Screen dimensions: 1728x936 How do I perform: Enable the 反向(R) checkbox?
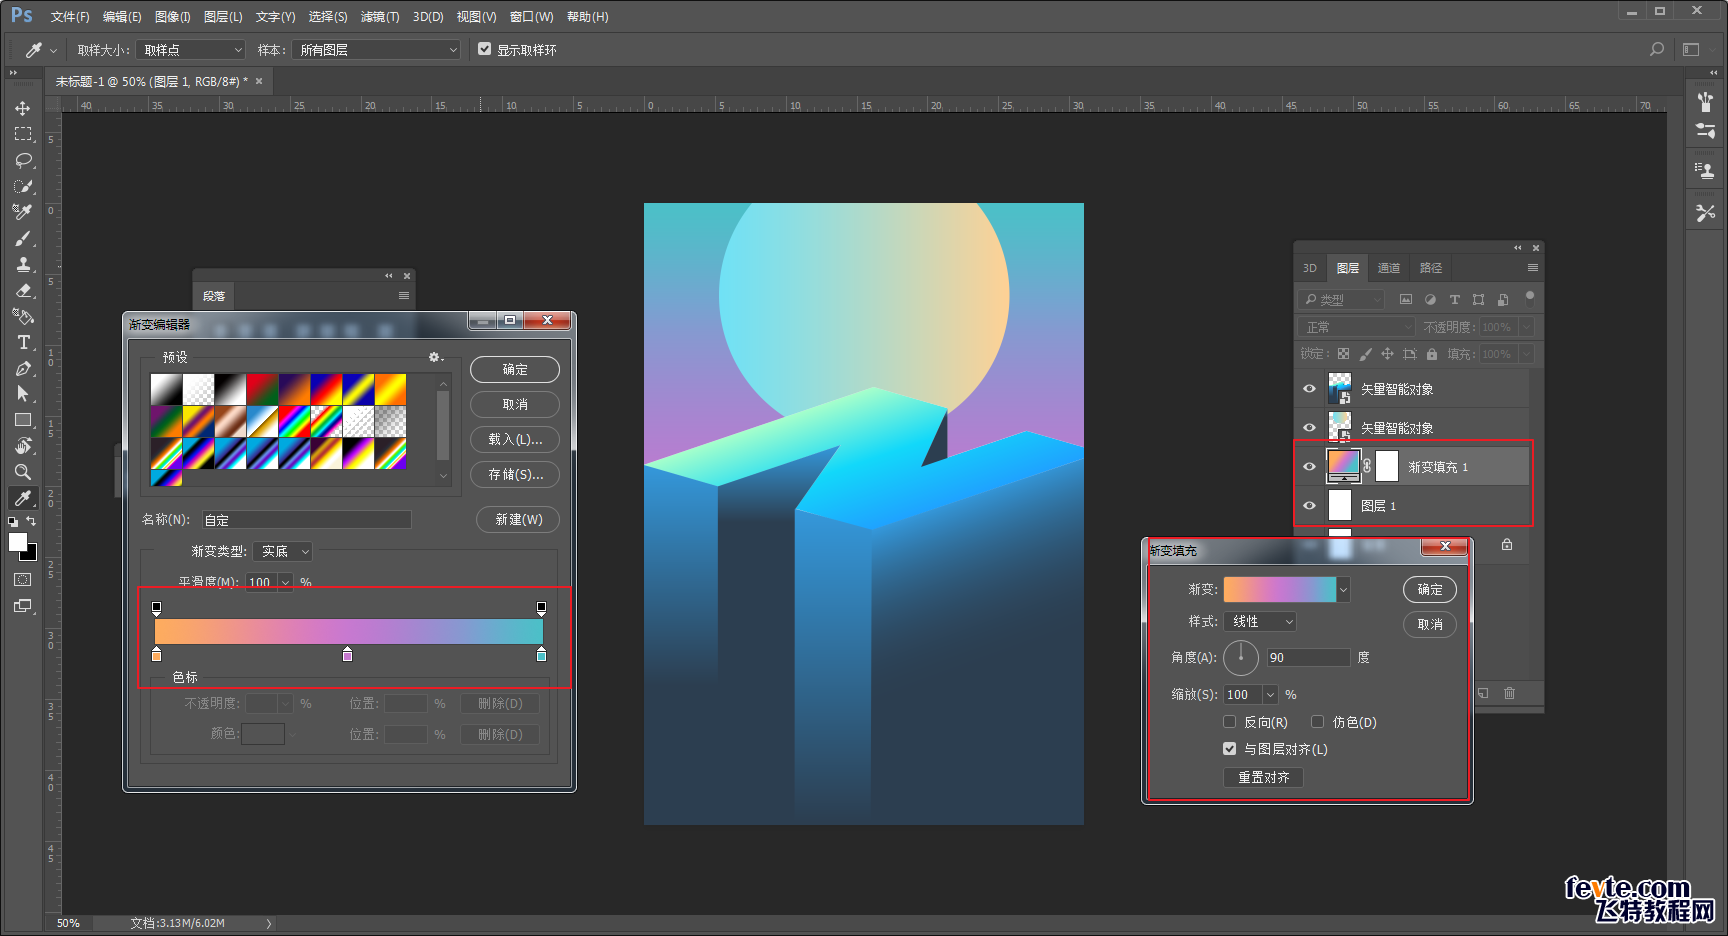pyautogui.click(x=1230, y=722)
